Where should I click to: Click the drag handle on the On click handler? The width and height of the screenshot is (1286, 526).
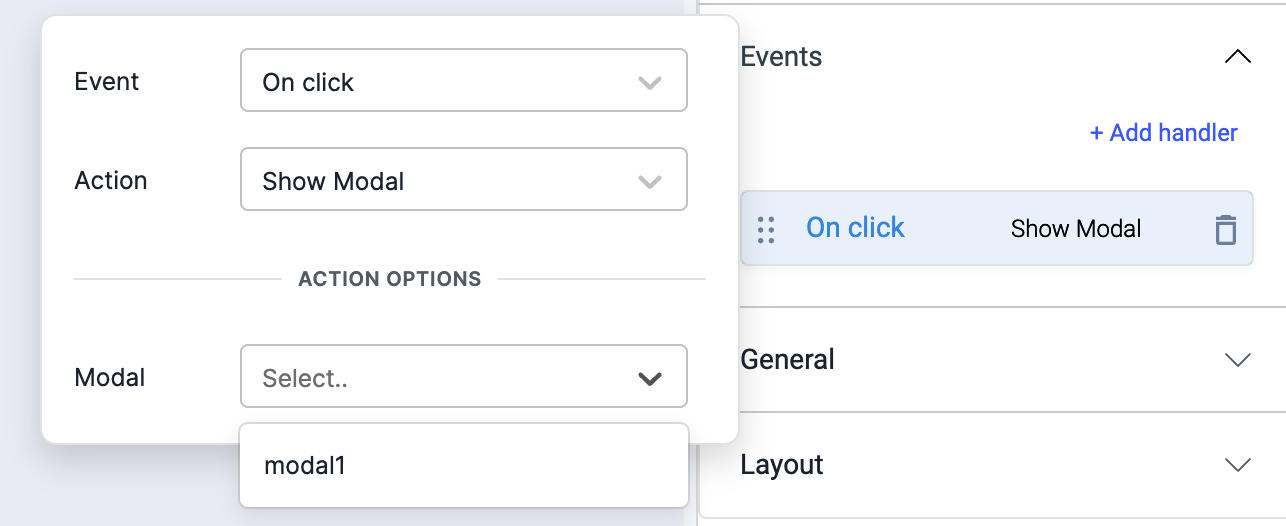[766, 230]
